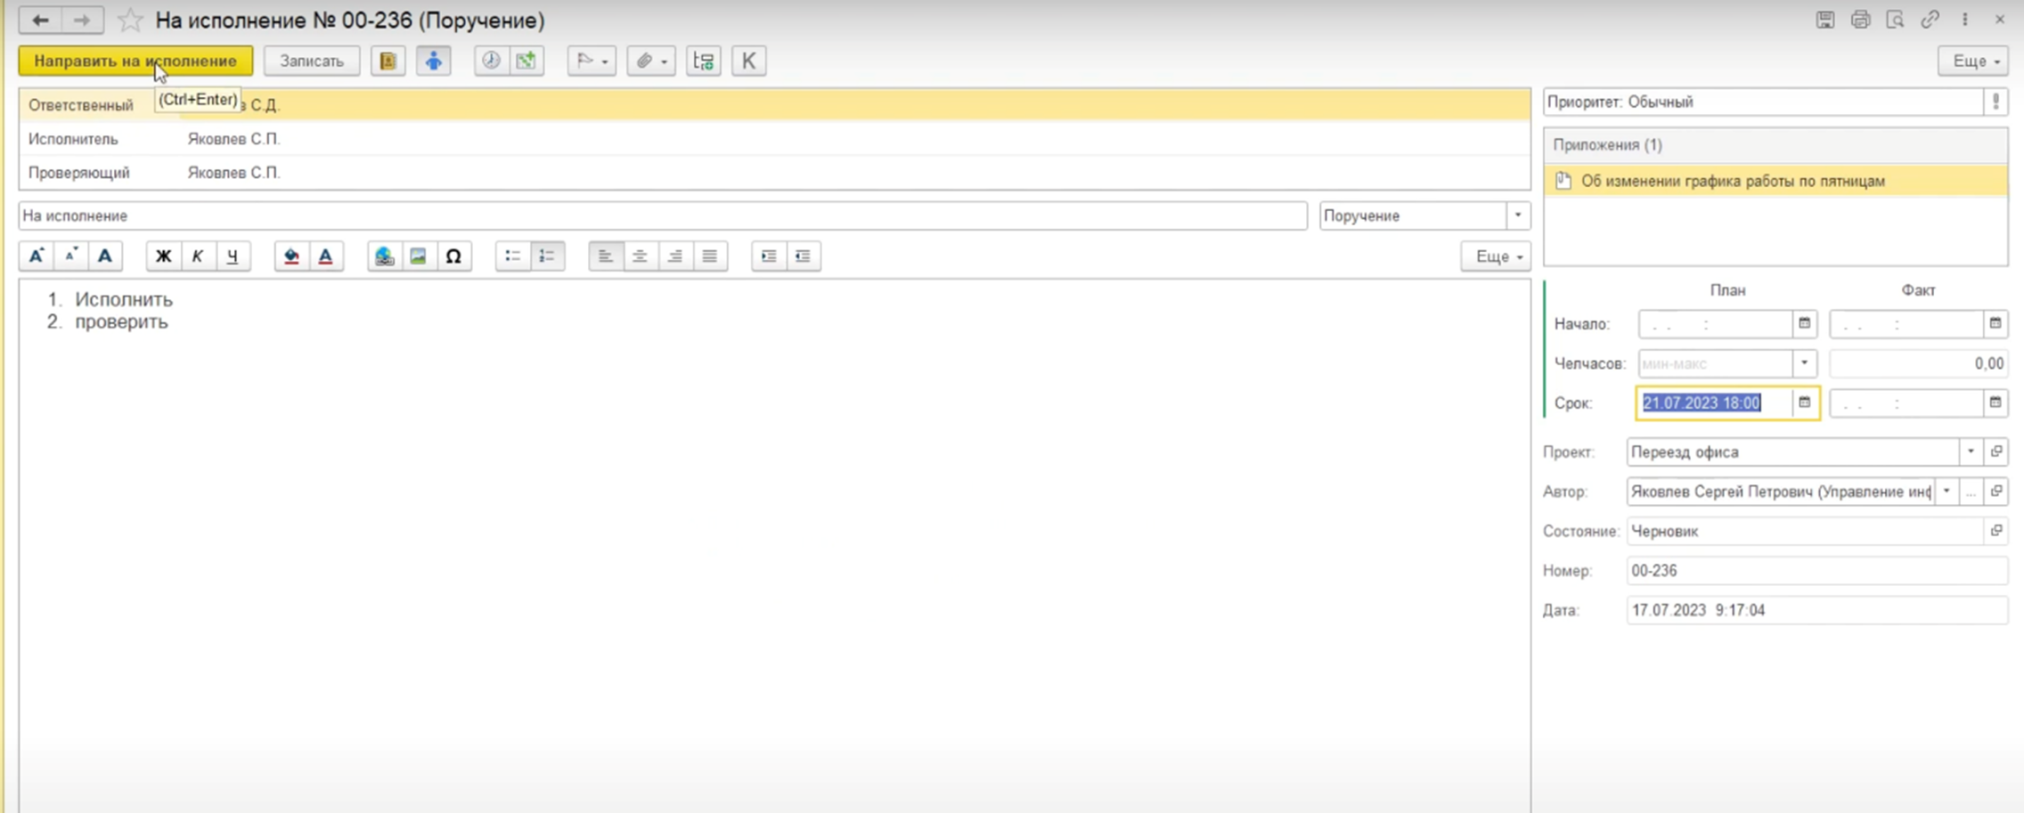
Task: Click the K button in toolbar
Action: (x=749, y=61)
